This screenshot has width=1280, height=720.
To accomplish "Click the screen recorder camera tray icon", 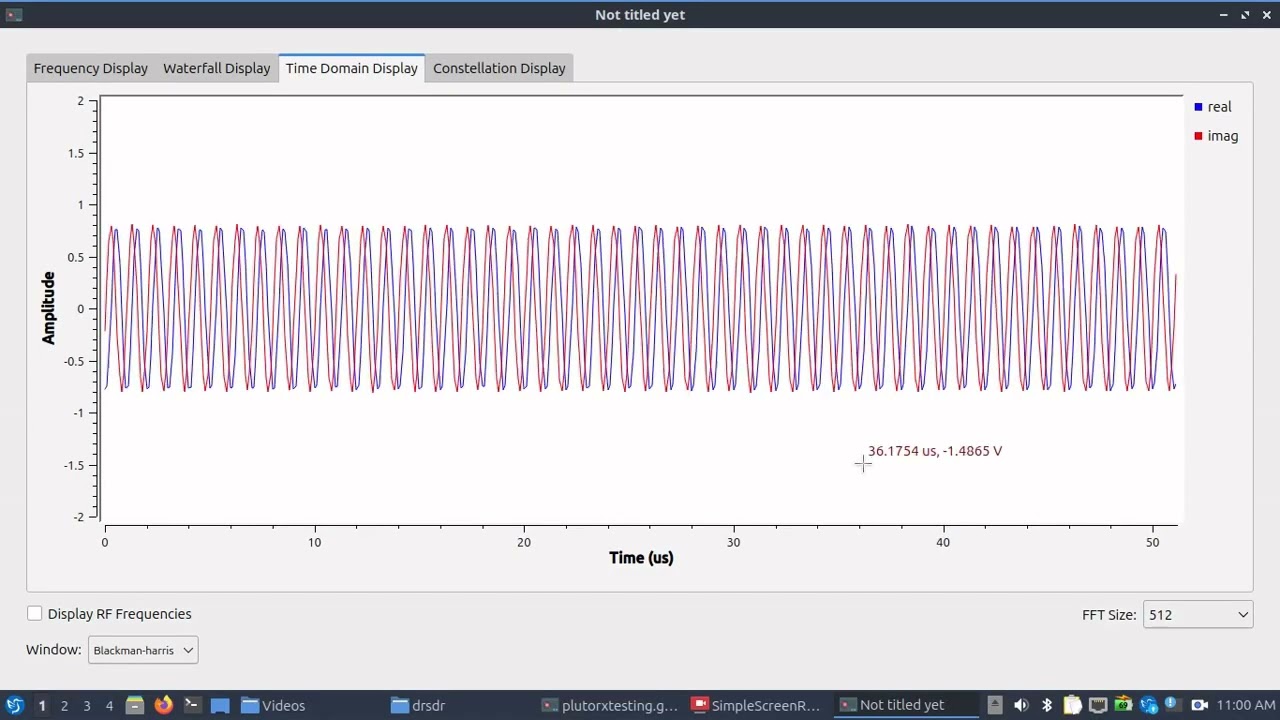I will point(1199,705).
